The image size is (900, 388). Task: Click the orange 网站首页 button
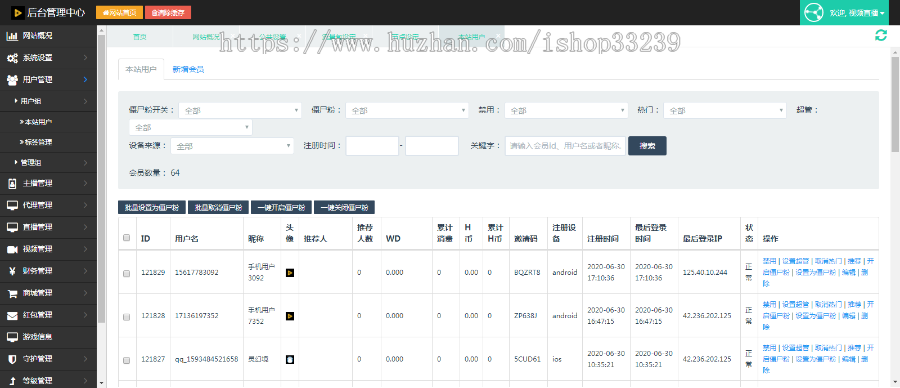coord(119,13)
